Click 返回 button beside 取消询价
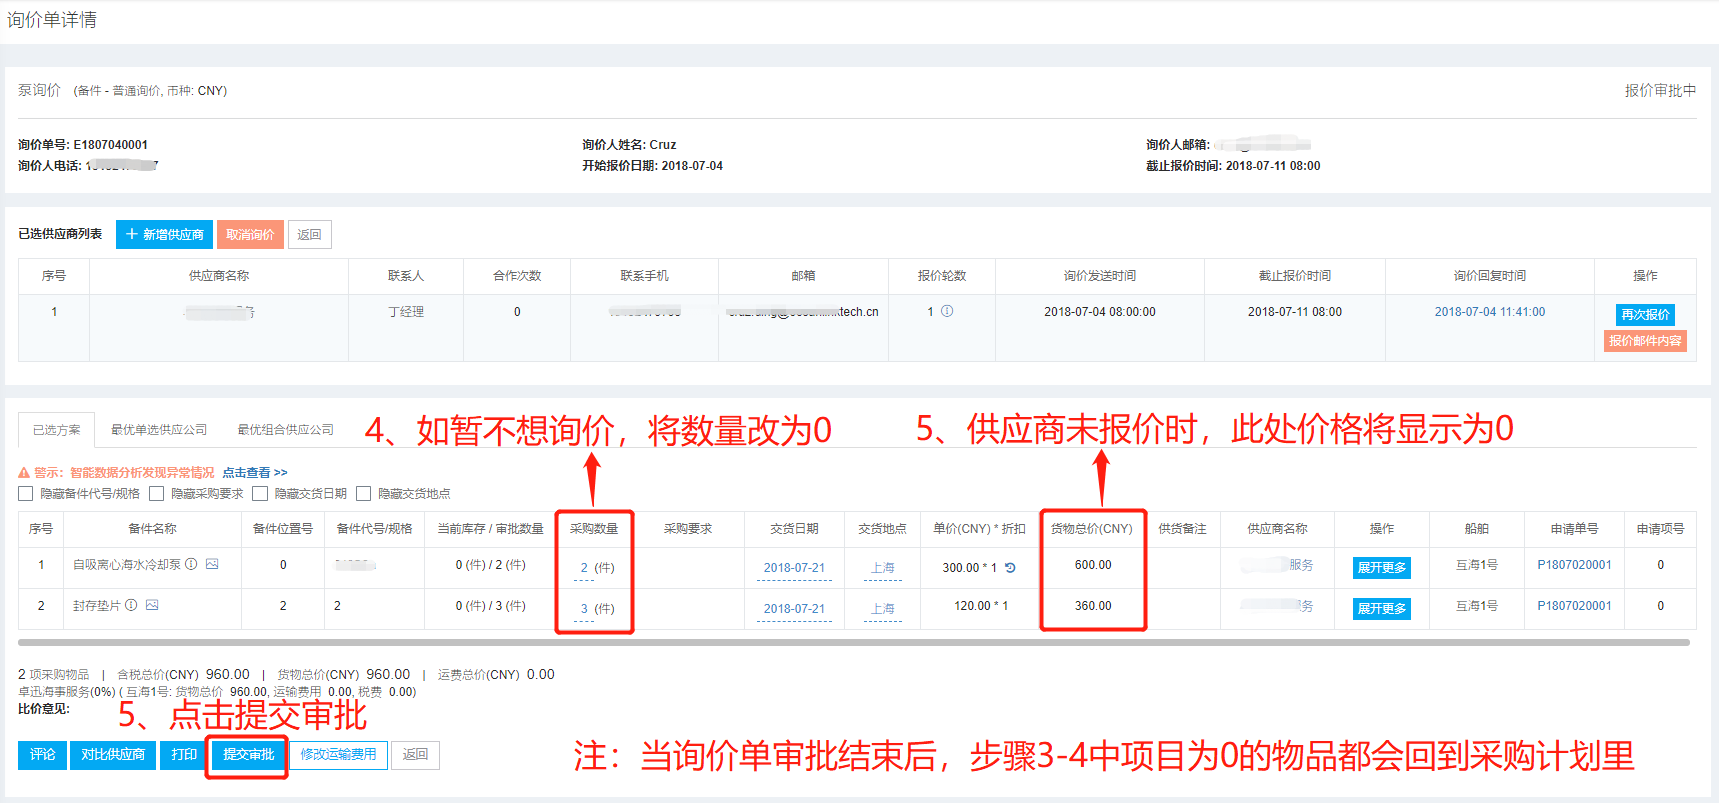Viewport: 1719px width, 803px height. coord(310,234)
